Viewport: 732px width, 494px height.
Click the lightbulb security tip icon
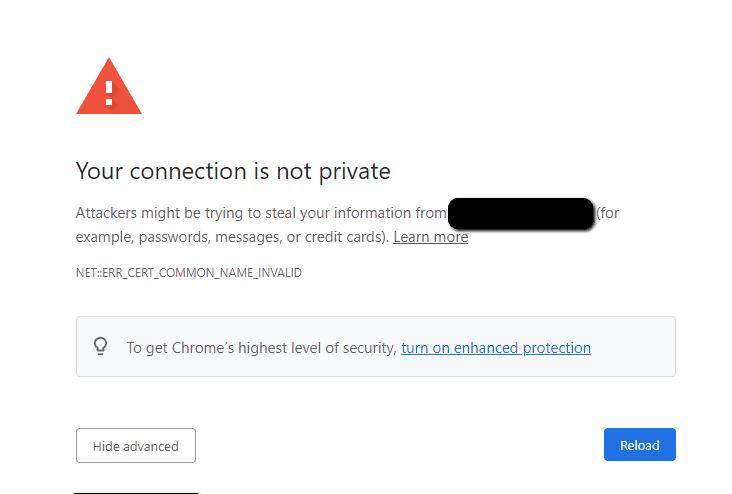[x=100, y=346]
